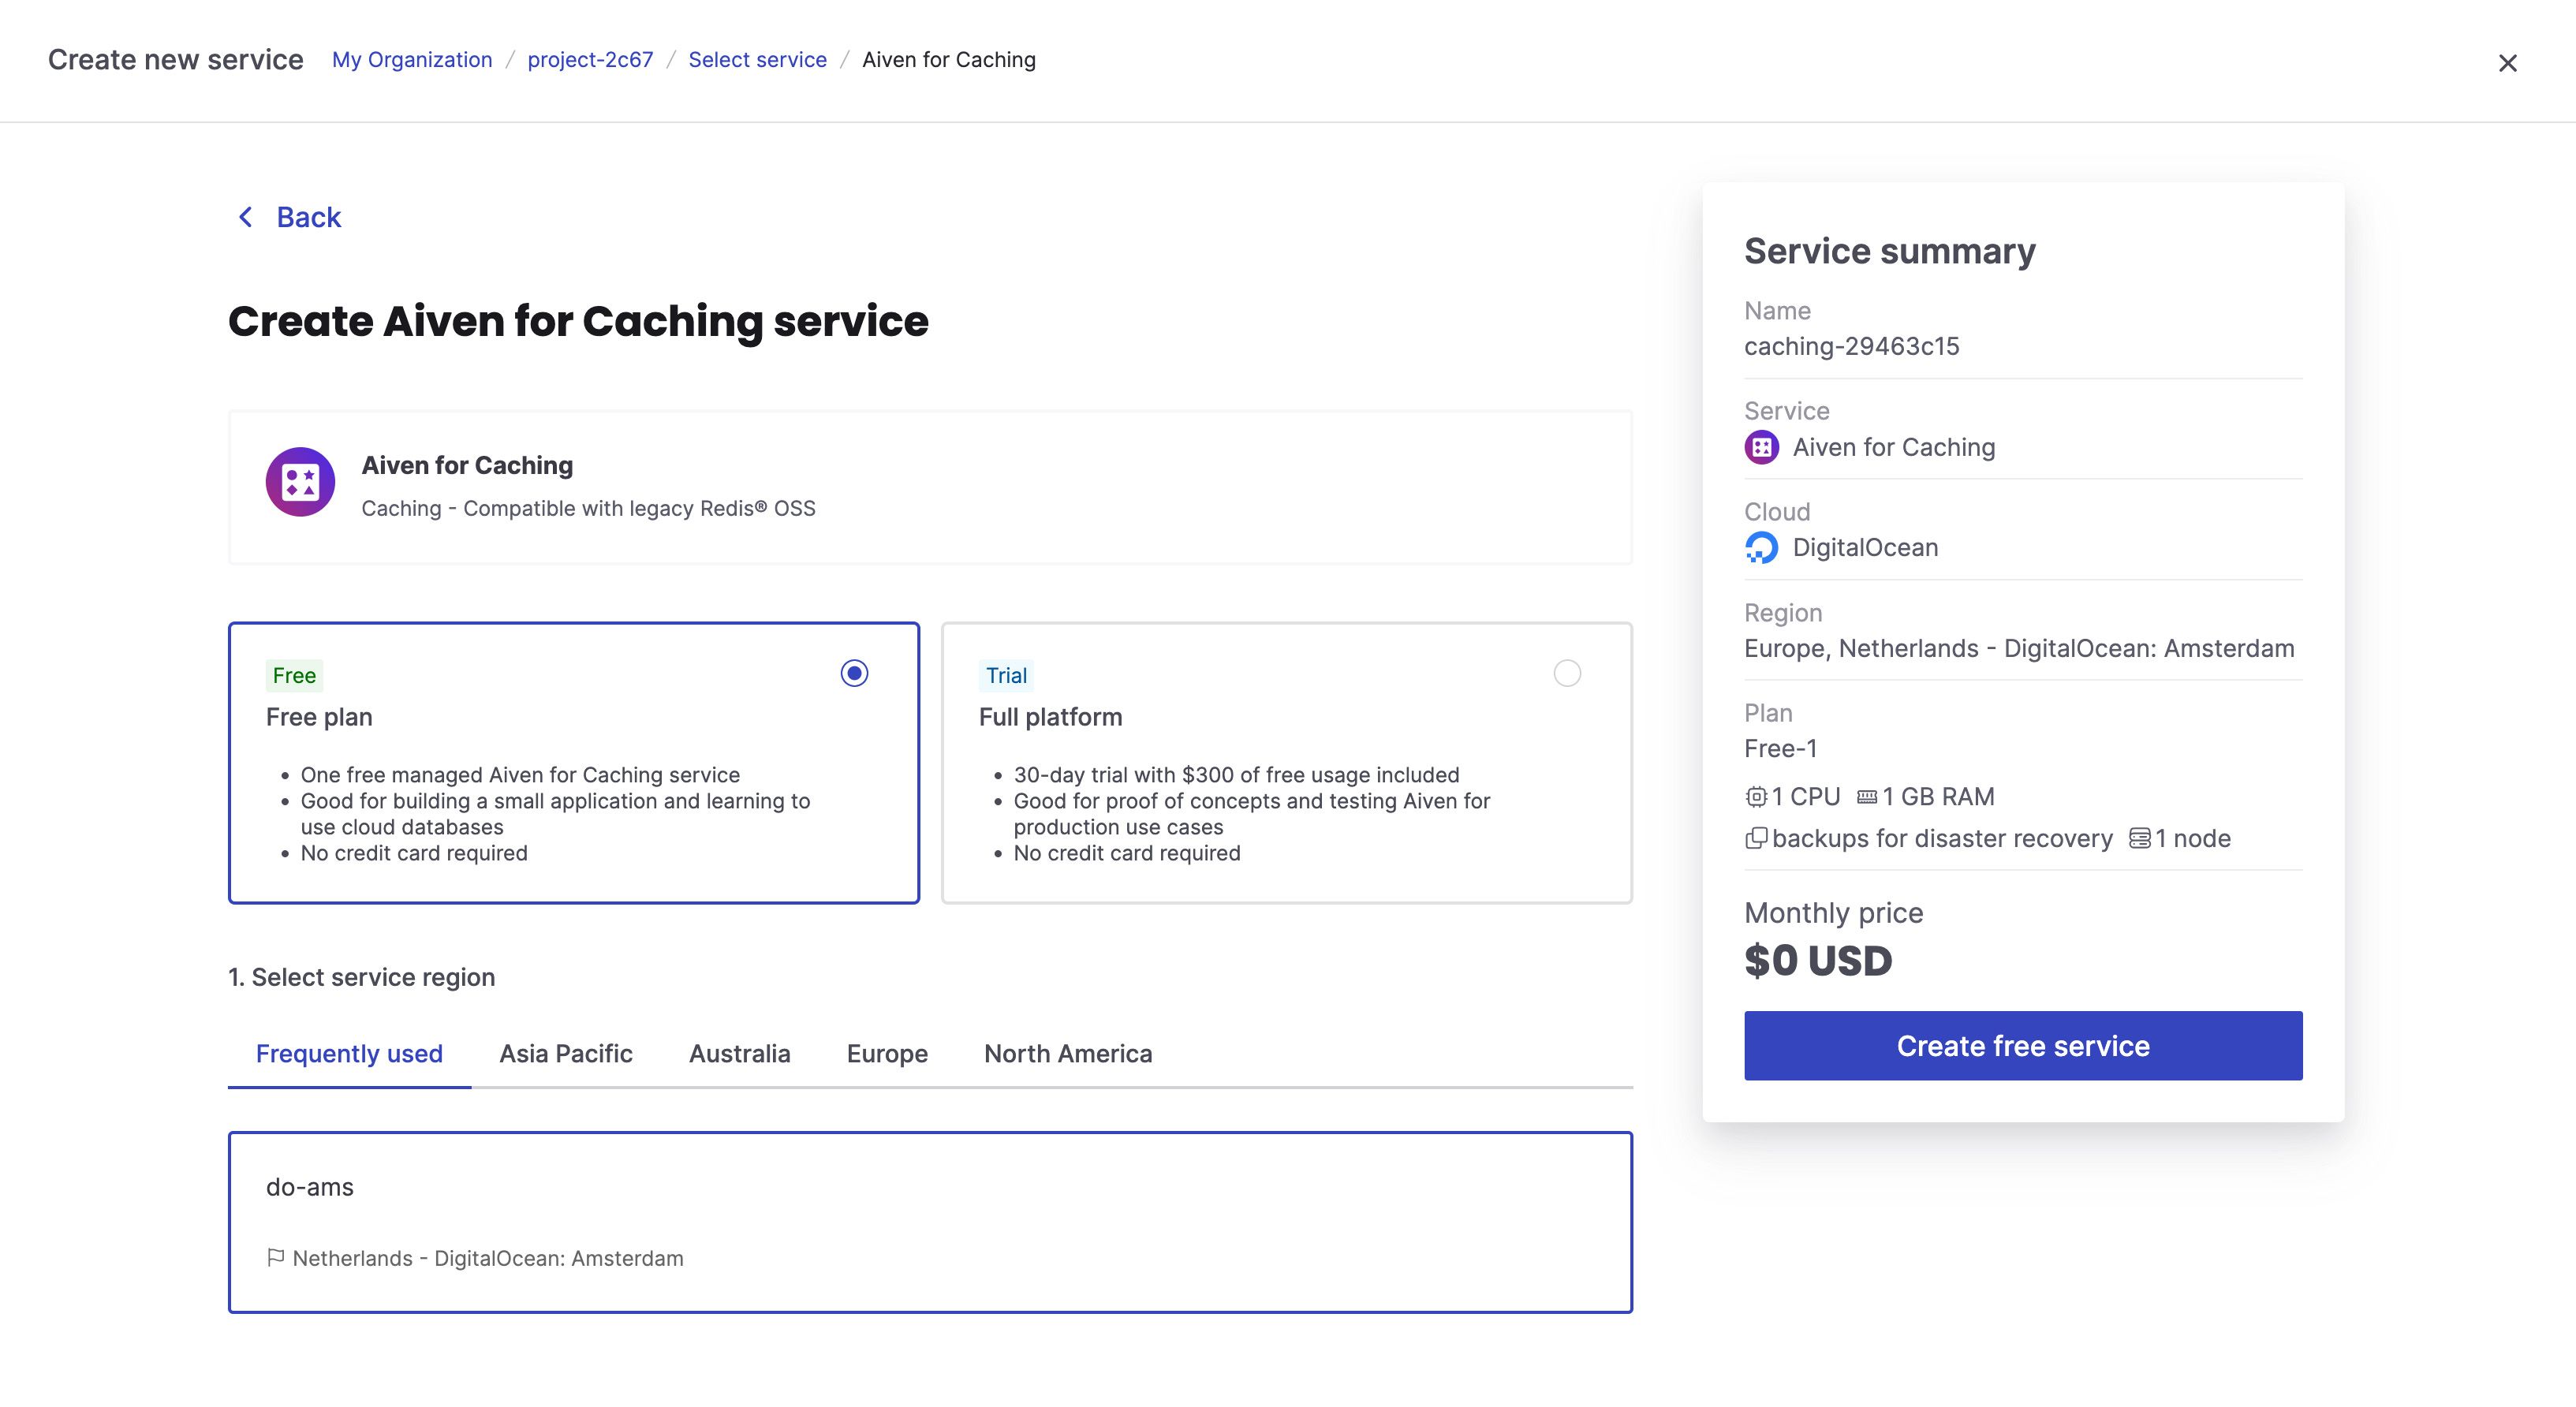2576x1407 pixels.
Task: Go back using the Back chevron link
Action: [x=289, y=217]
